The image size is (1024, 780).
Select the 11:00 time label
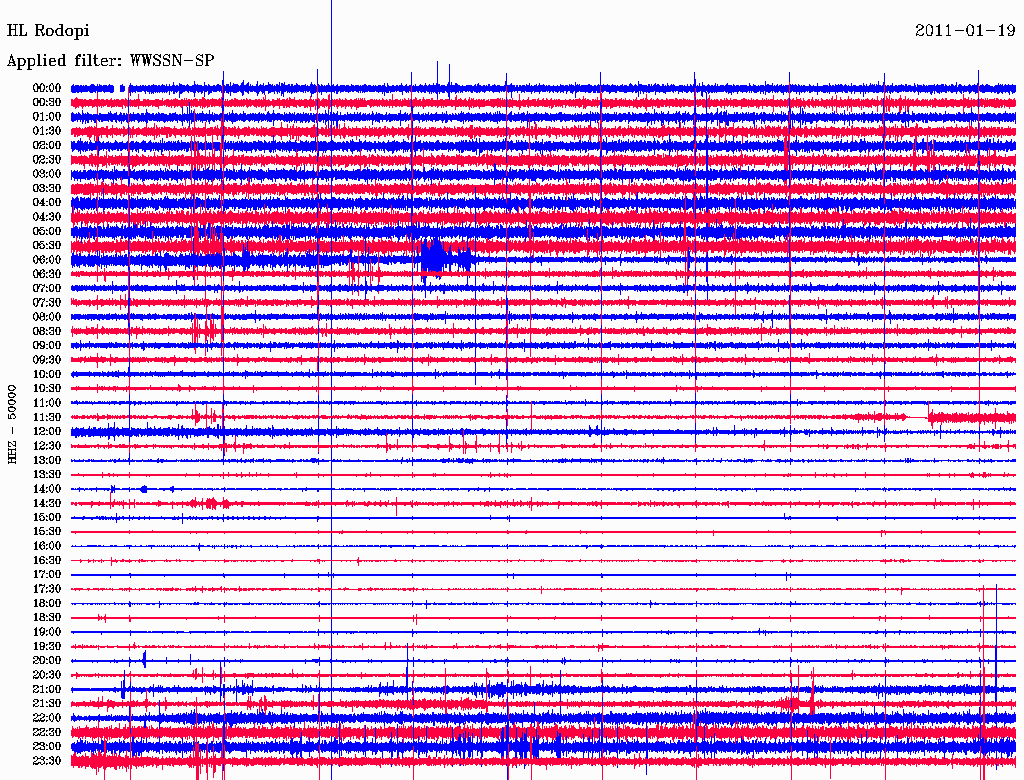click(x=47, y=403)
